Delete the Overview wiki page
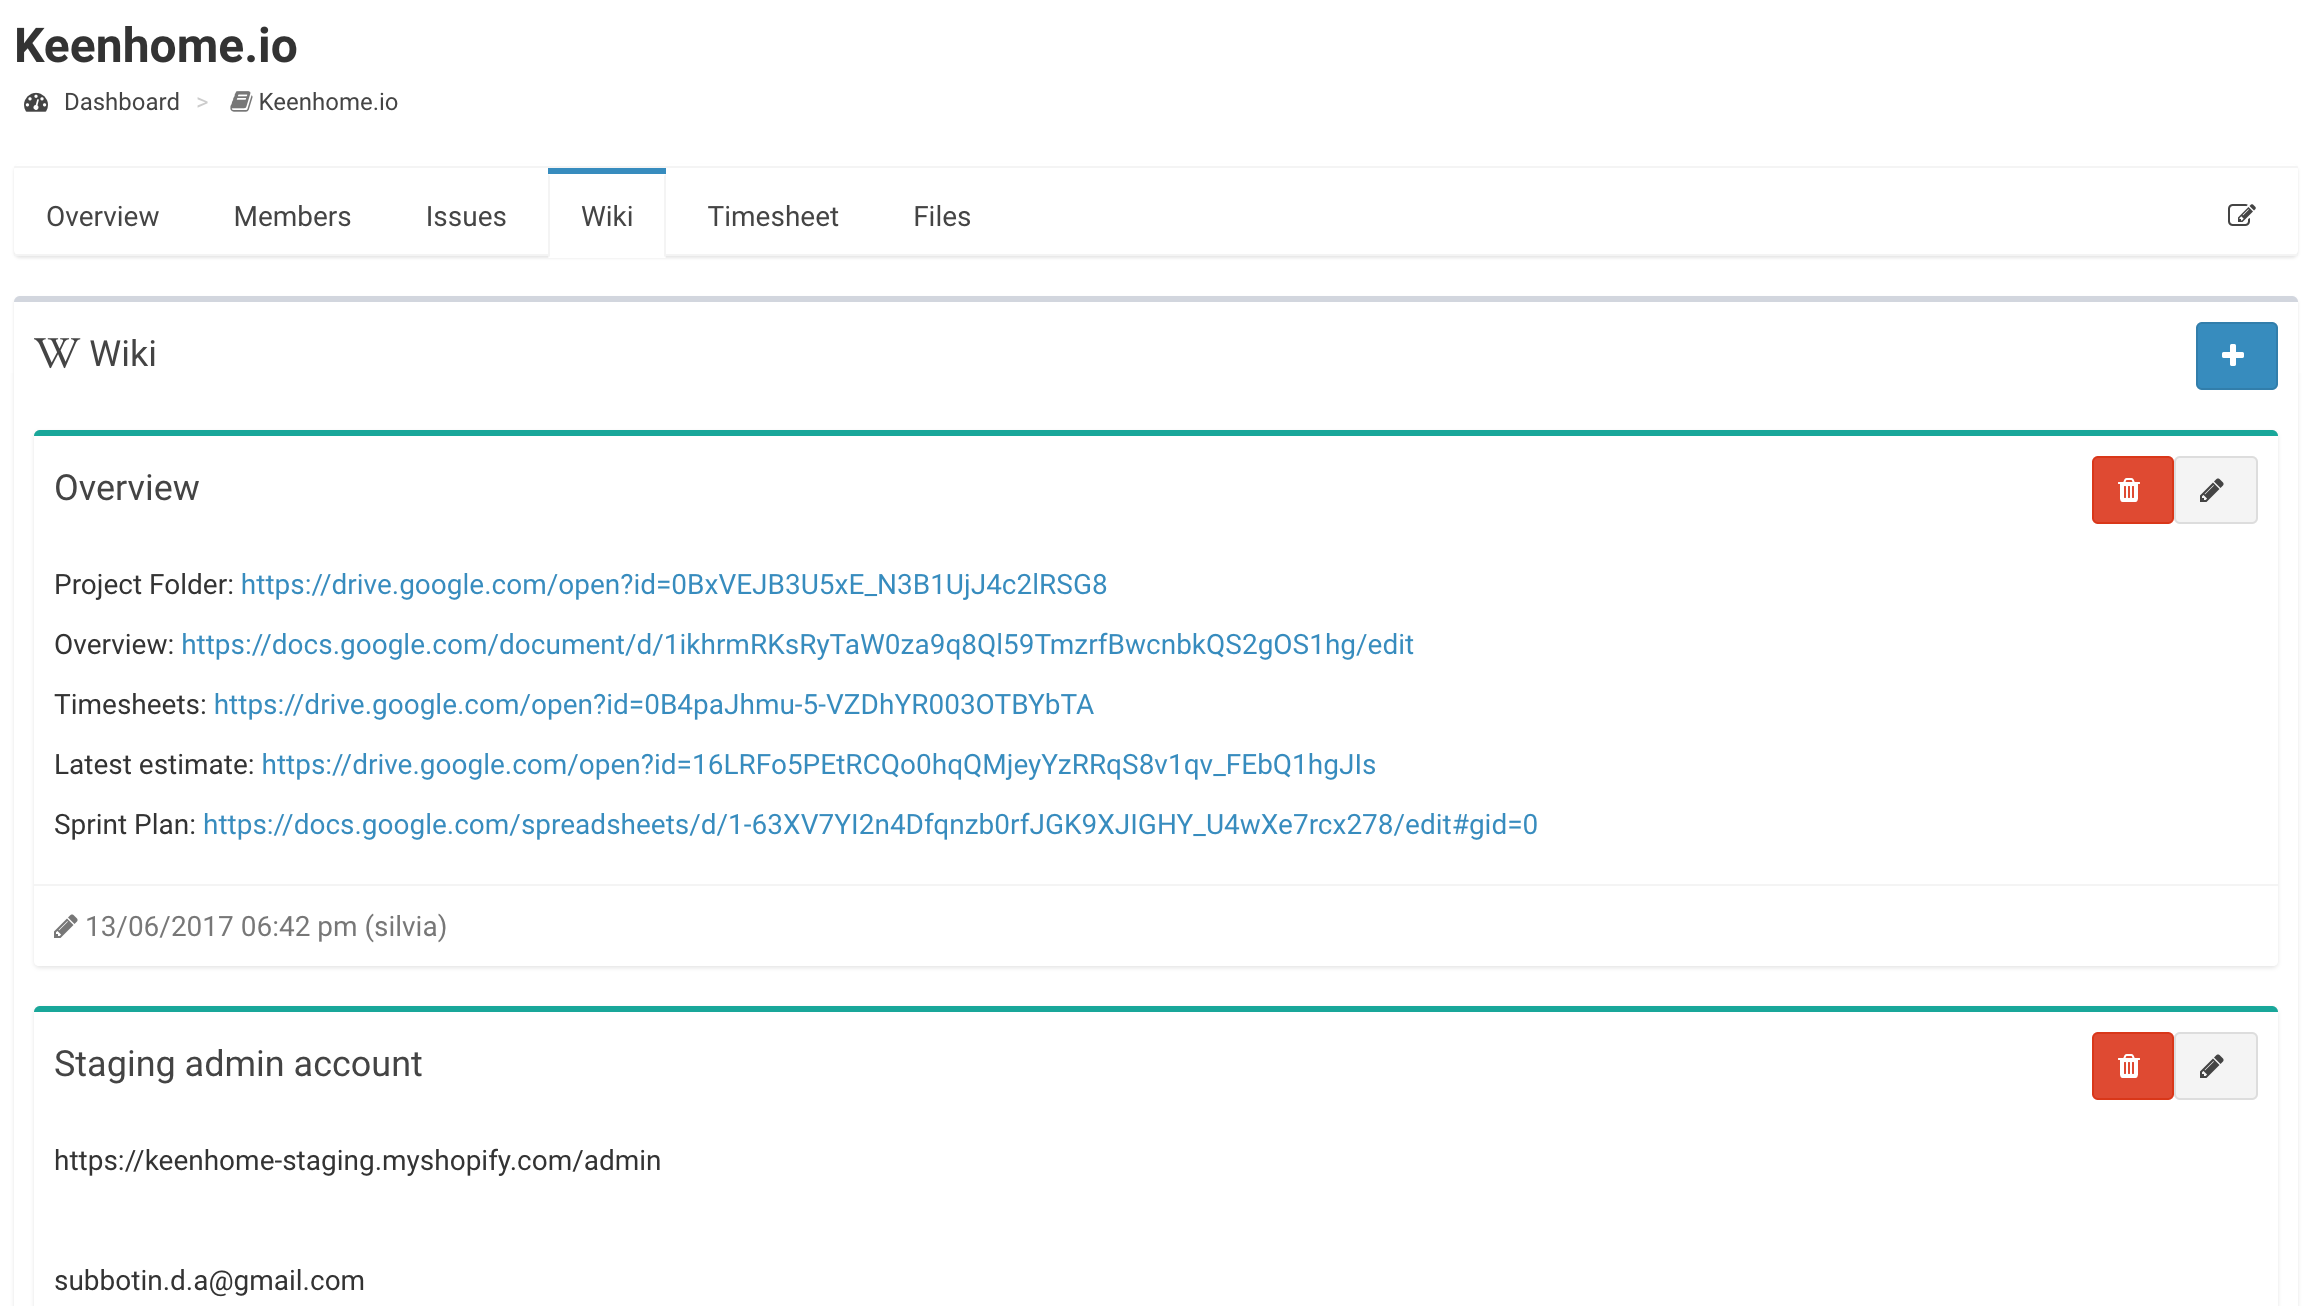The width and height of the screenshot is (2324, 1306). point(2132,490)
